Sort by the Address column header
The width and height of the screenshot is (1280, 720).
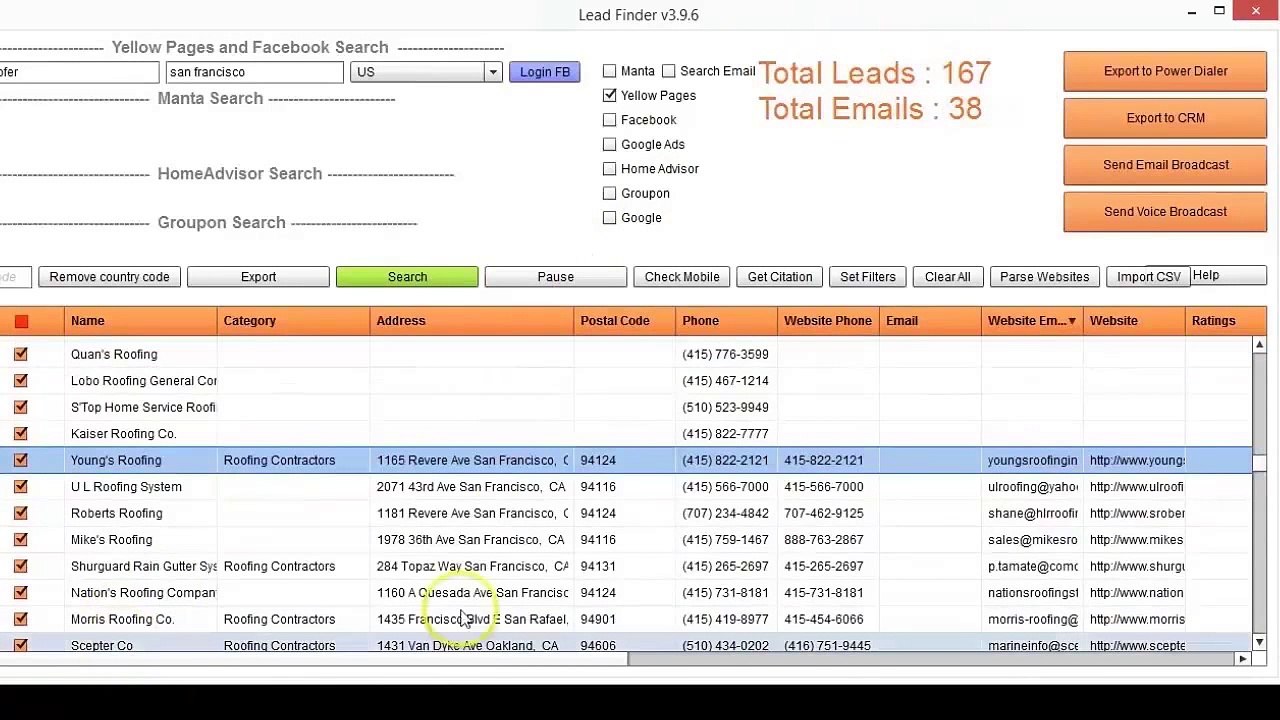(471, 321)
